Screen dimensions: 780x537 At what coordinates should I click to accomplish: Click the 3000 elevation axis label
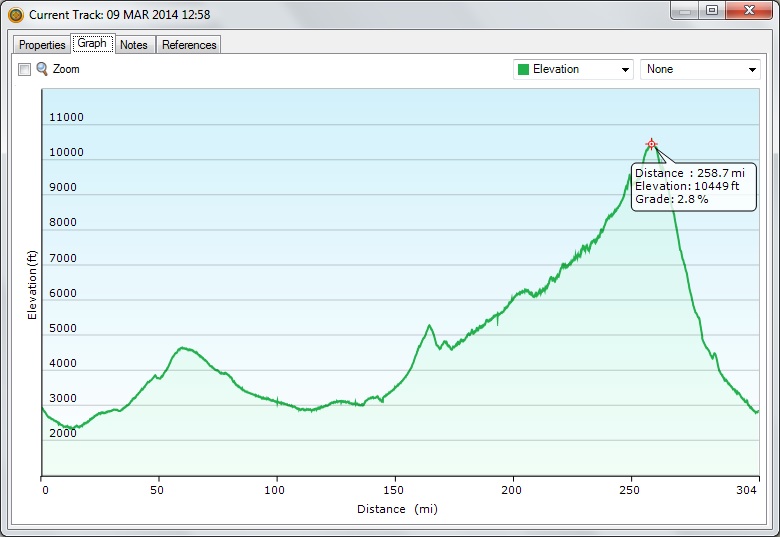[63, 398]
